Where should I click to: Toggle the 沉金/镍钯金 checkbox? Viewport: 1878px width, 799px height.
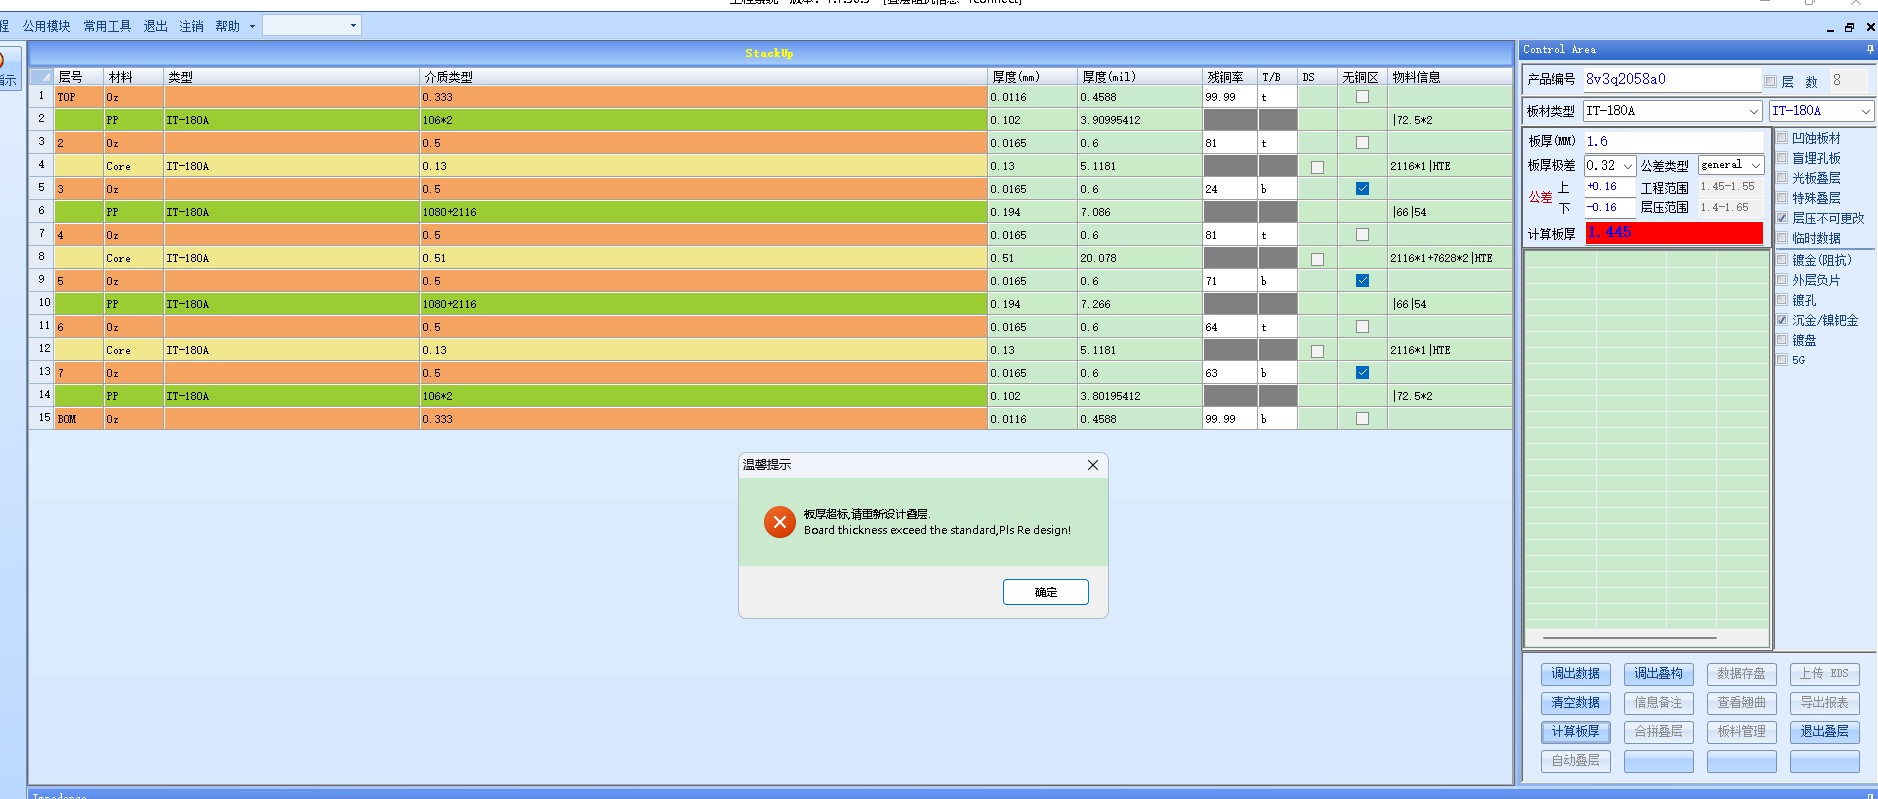pos(1782,320)
